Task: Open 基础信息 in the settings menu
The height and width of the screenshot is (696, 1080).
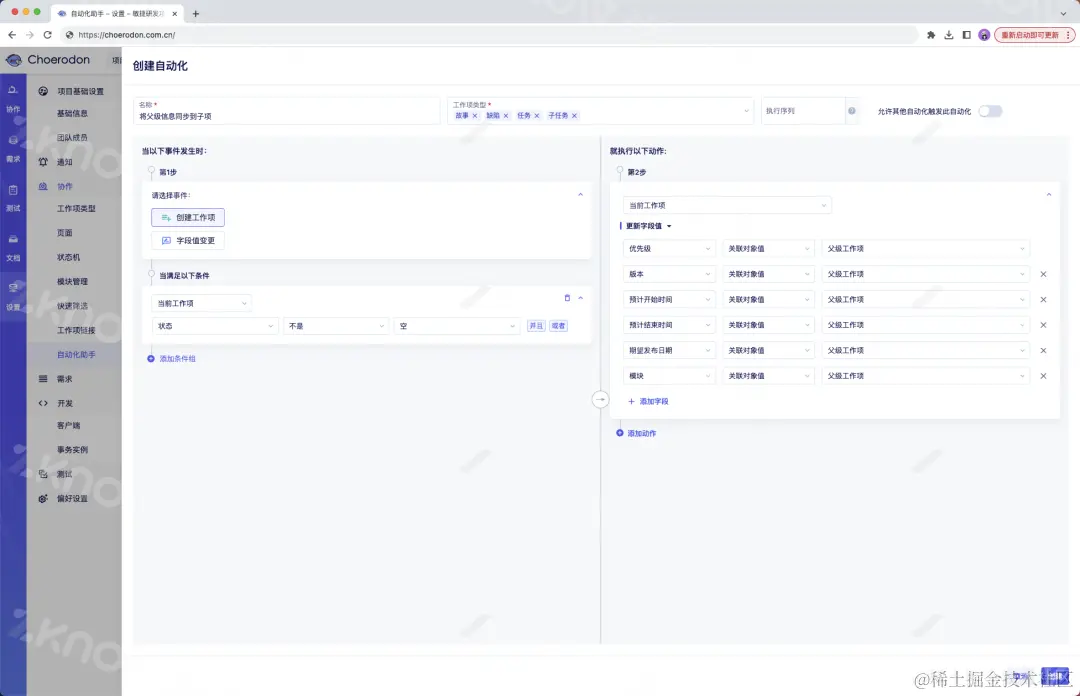Action: [72, 114]
